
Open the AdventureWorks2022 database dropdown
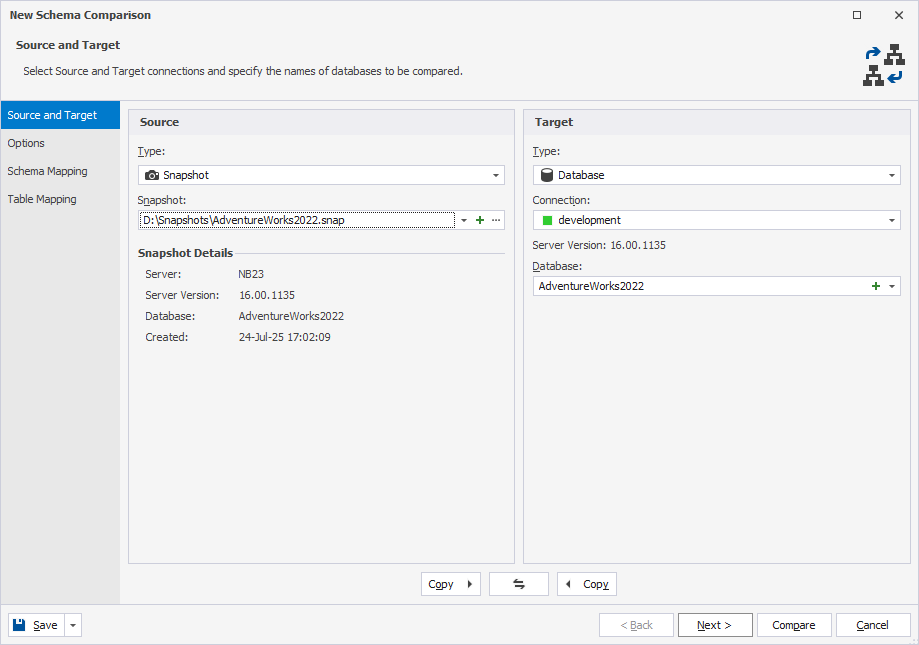coord(893,285)
